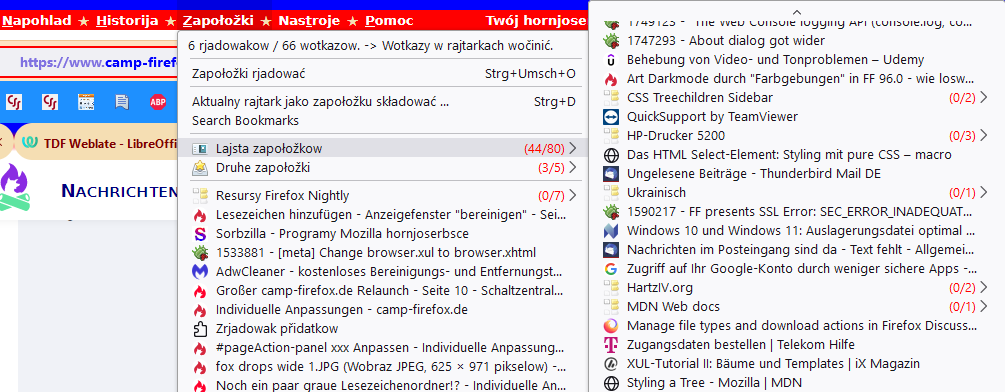Viewport: 1005px width, 392px height.
Task: Open the Napohlad menu
Action: coord(36,20)
